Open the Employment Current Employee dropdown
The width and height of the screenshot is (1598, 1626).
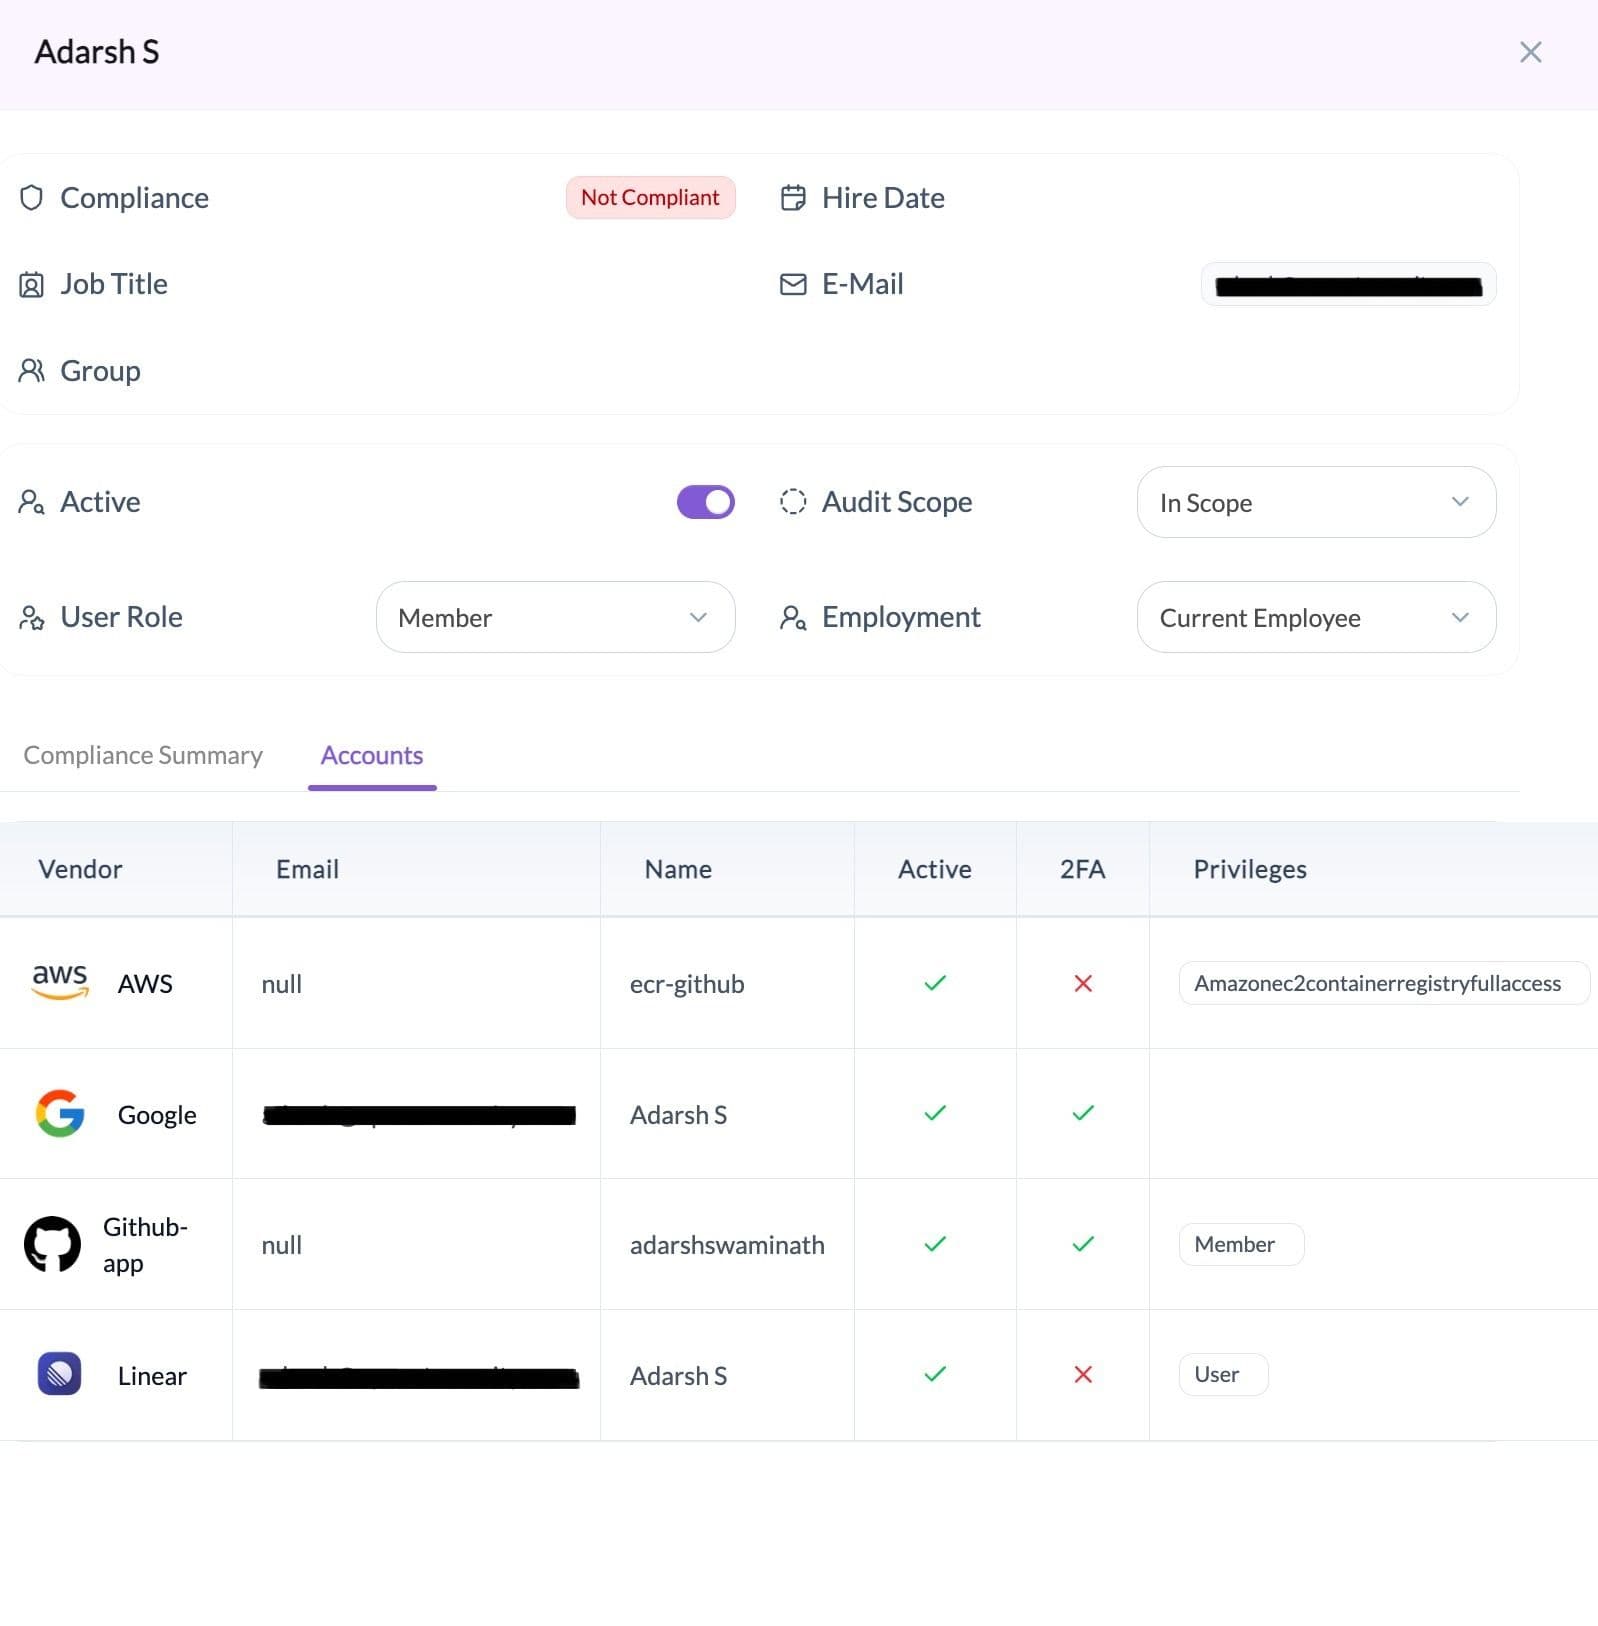[1315, 617]
